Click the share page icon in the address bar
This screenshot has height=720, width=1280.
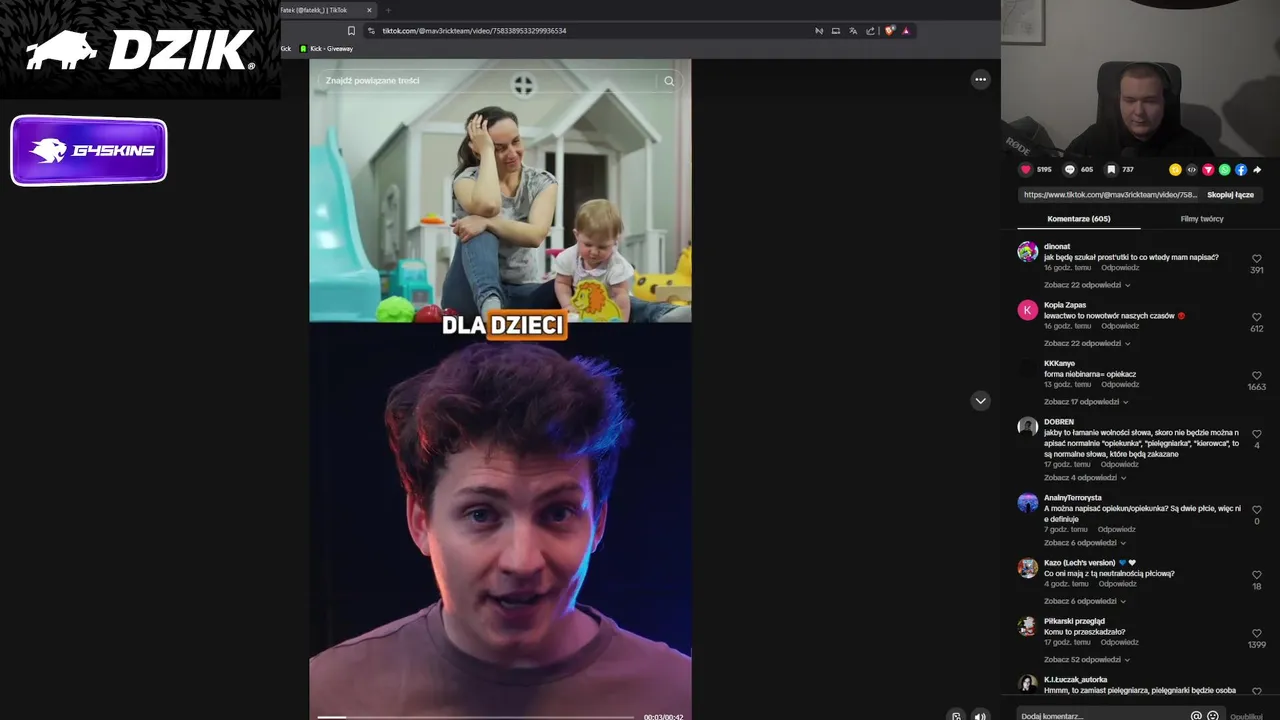870,31
